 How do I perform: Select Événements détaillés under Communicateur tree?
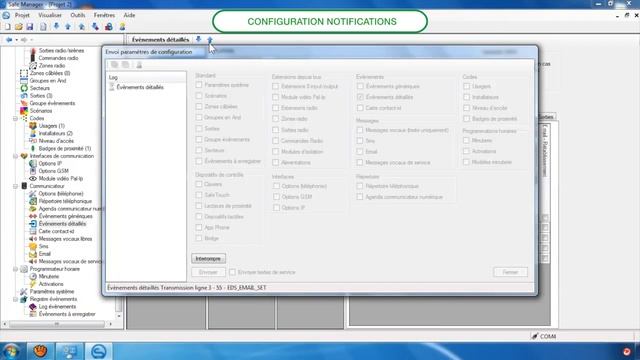click(x=62, y=224)
